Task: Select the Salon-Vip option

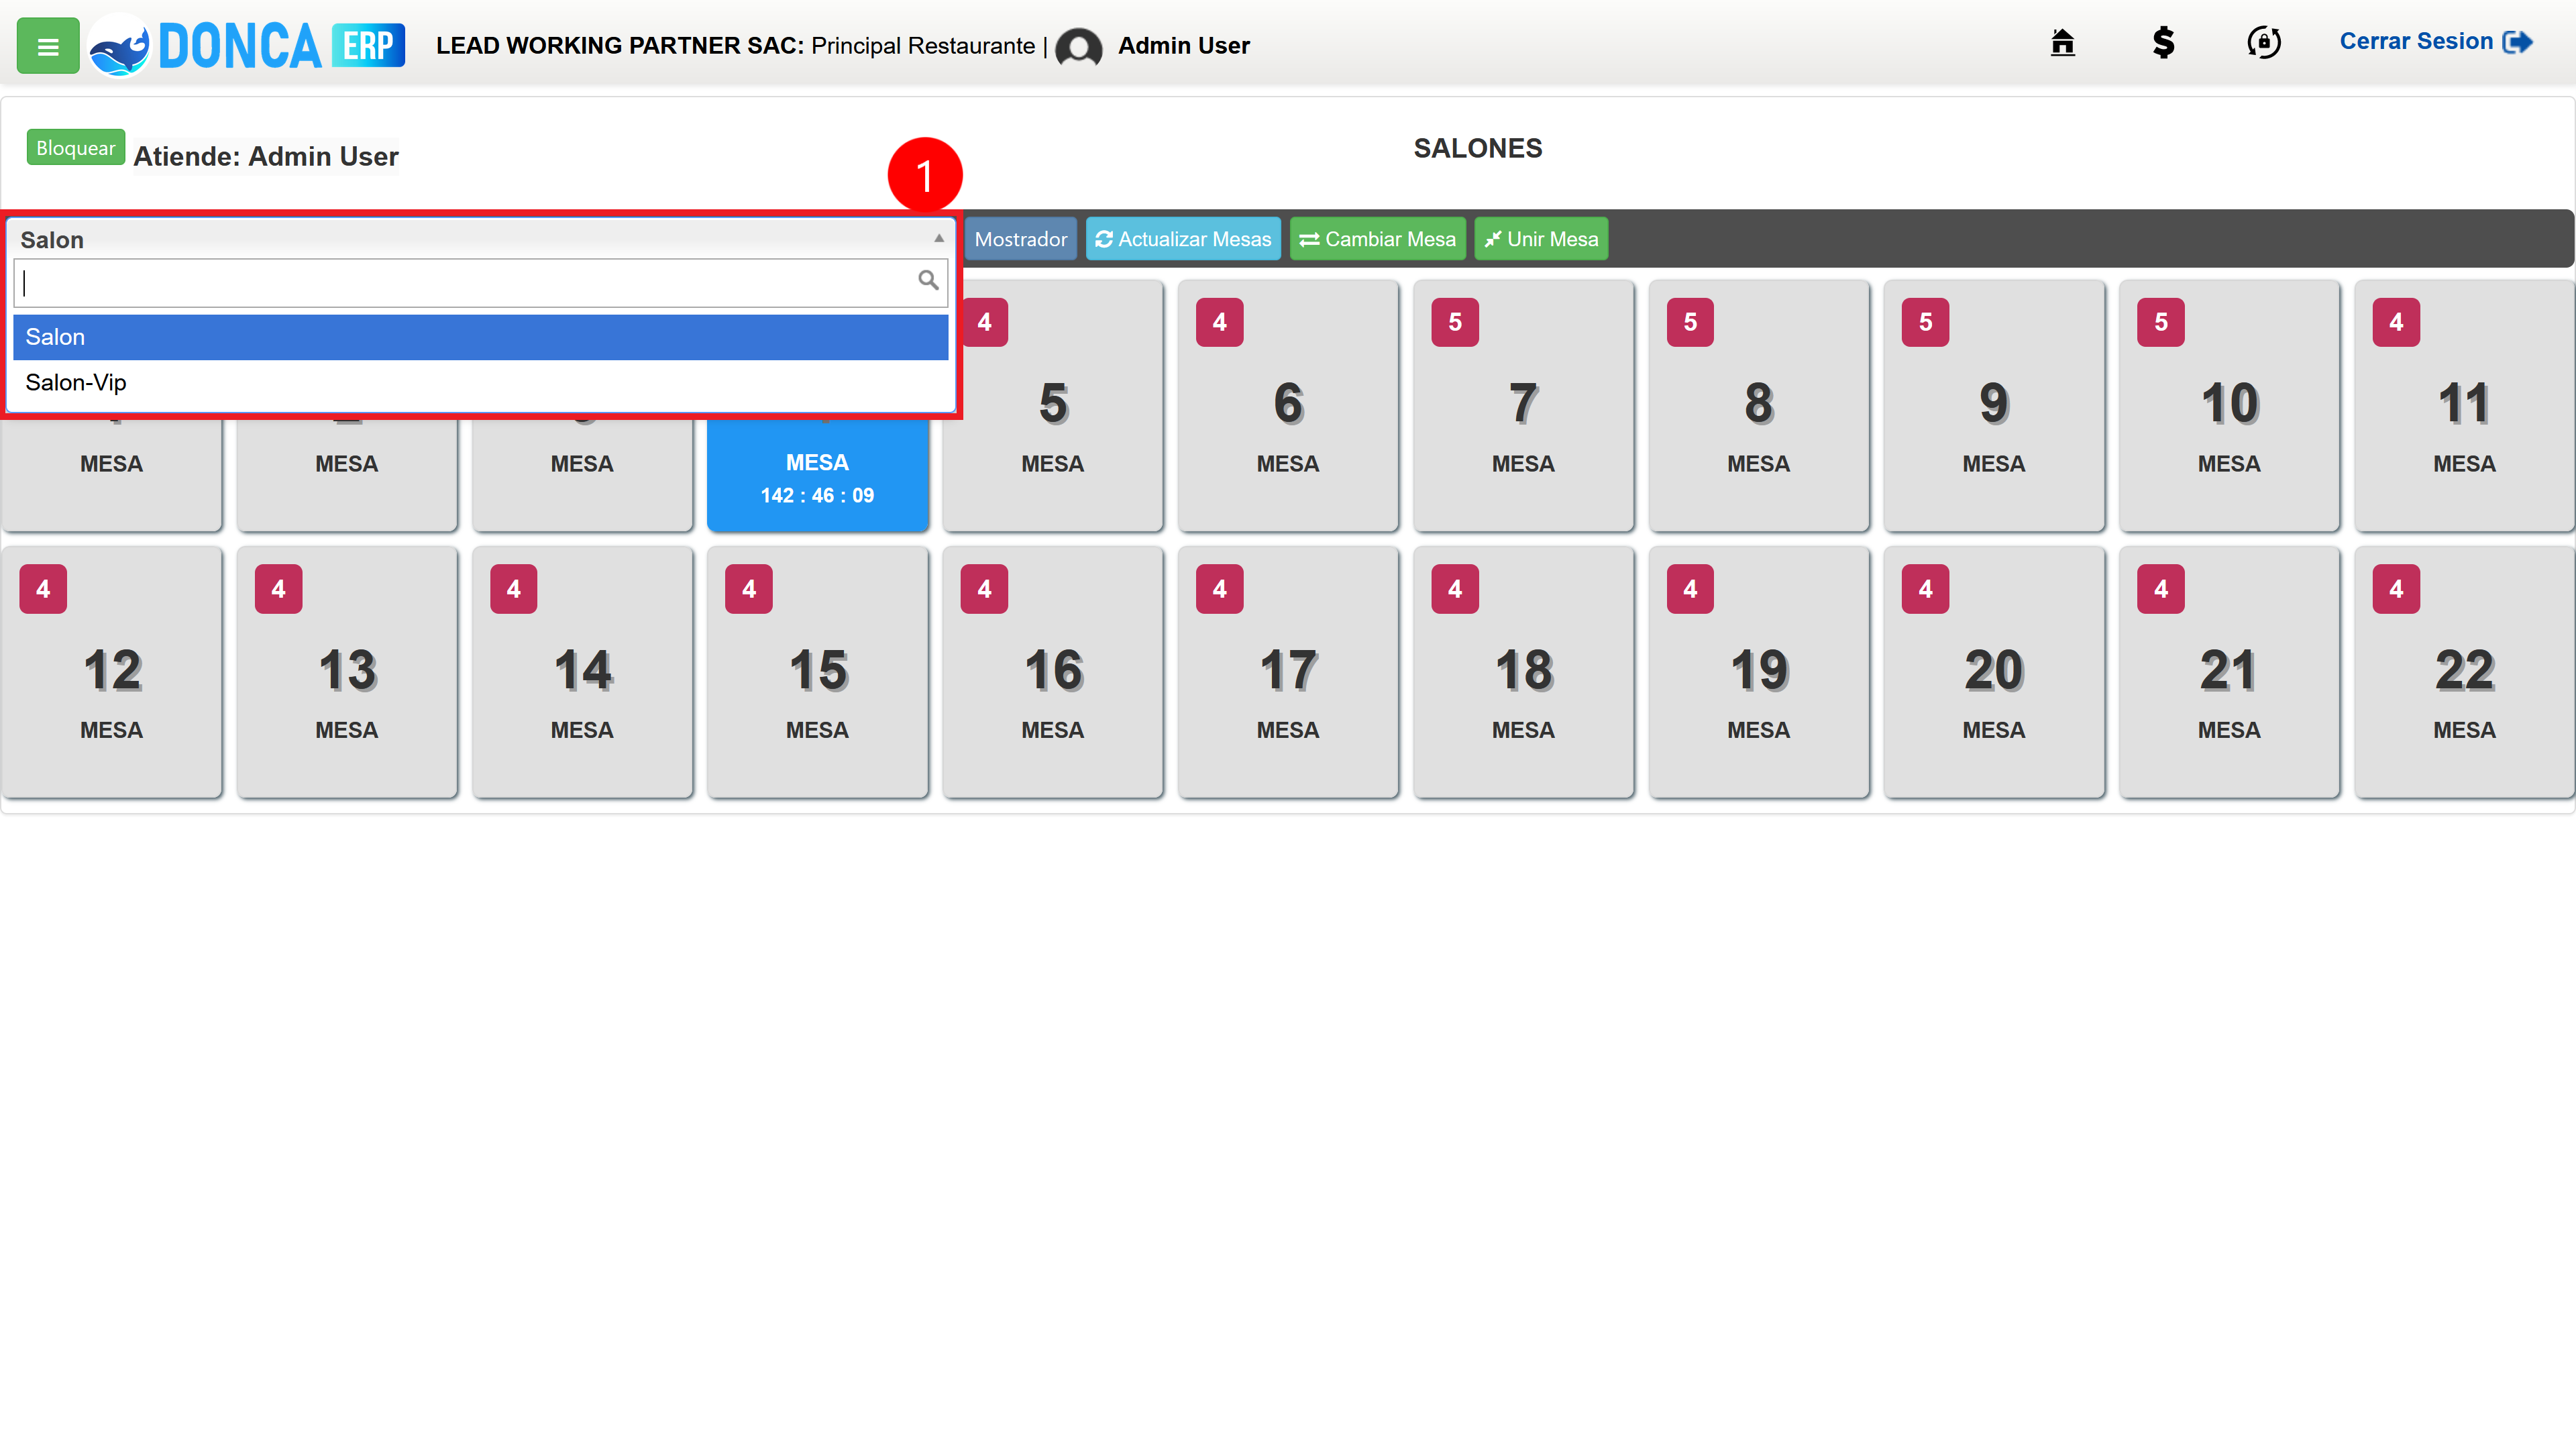Action: point(480,382)
